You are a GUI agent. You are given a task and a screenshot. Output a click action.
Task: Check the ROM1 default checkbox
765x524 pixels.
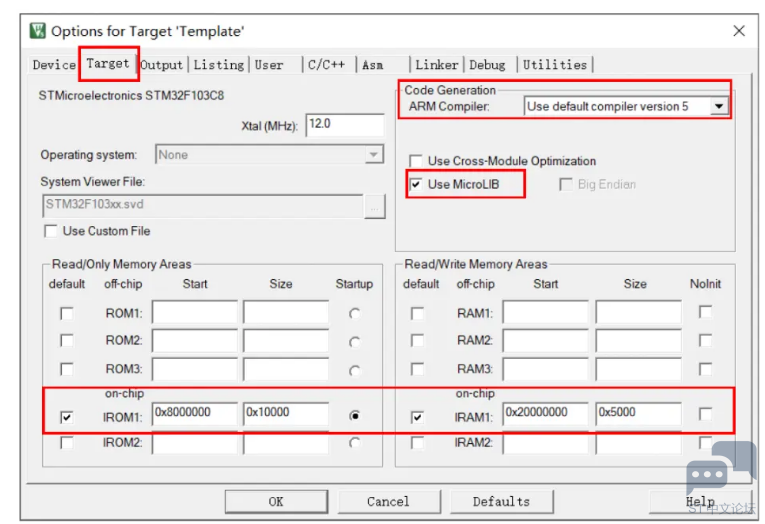pyautogui.click(x=66, y=313)
